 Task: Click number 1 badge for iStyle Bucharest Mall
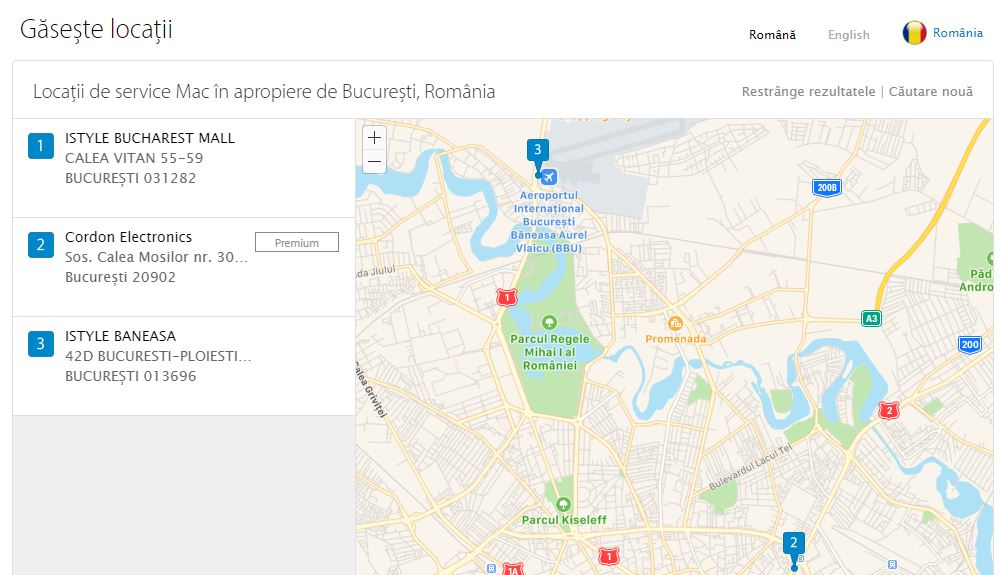[40, 146]
